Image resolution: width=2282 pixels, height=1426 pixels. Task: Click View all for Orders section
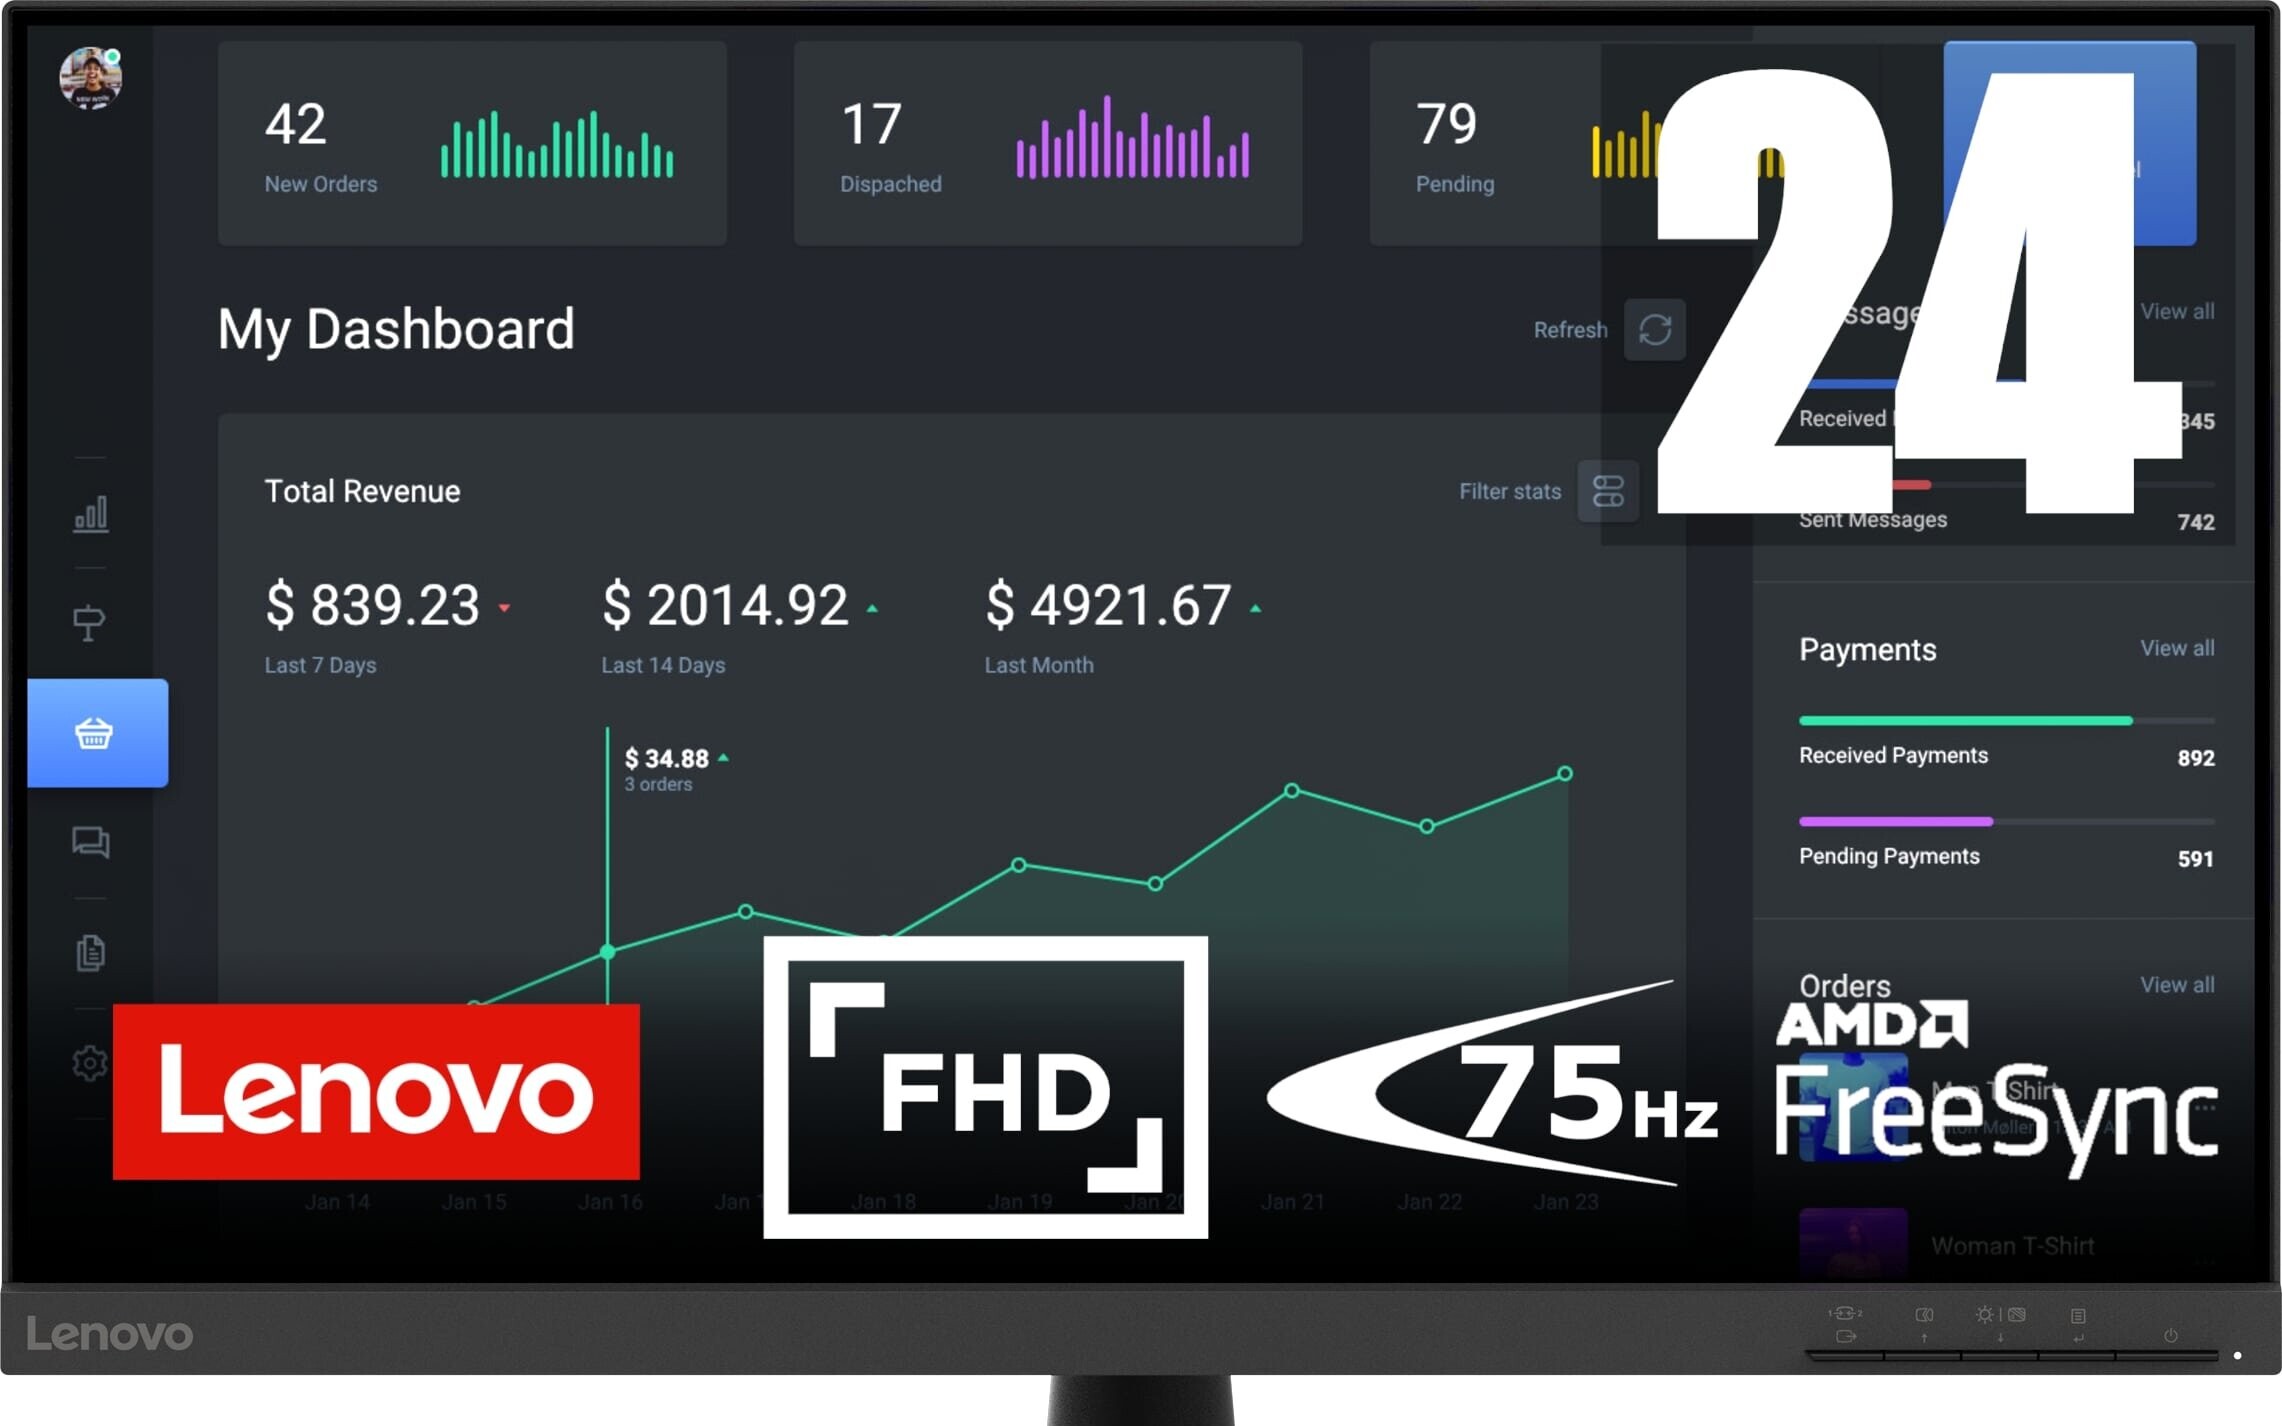(x=2177, y=981)
